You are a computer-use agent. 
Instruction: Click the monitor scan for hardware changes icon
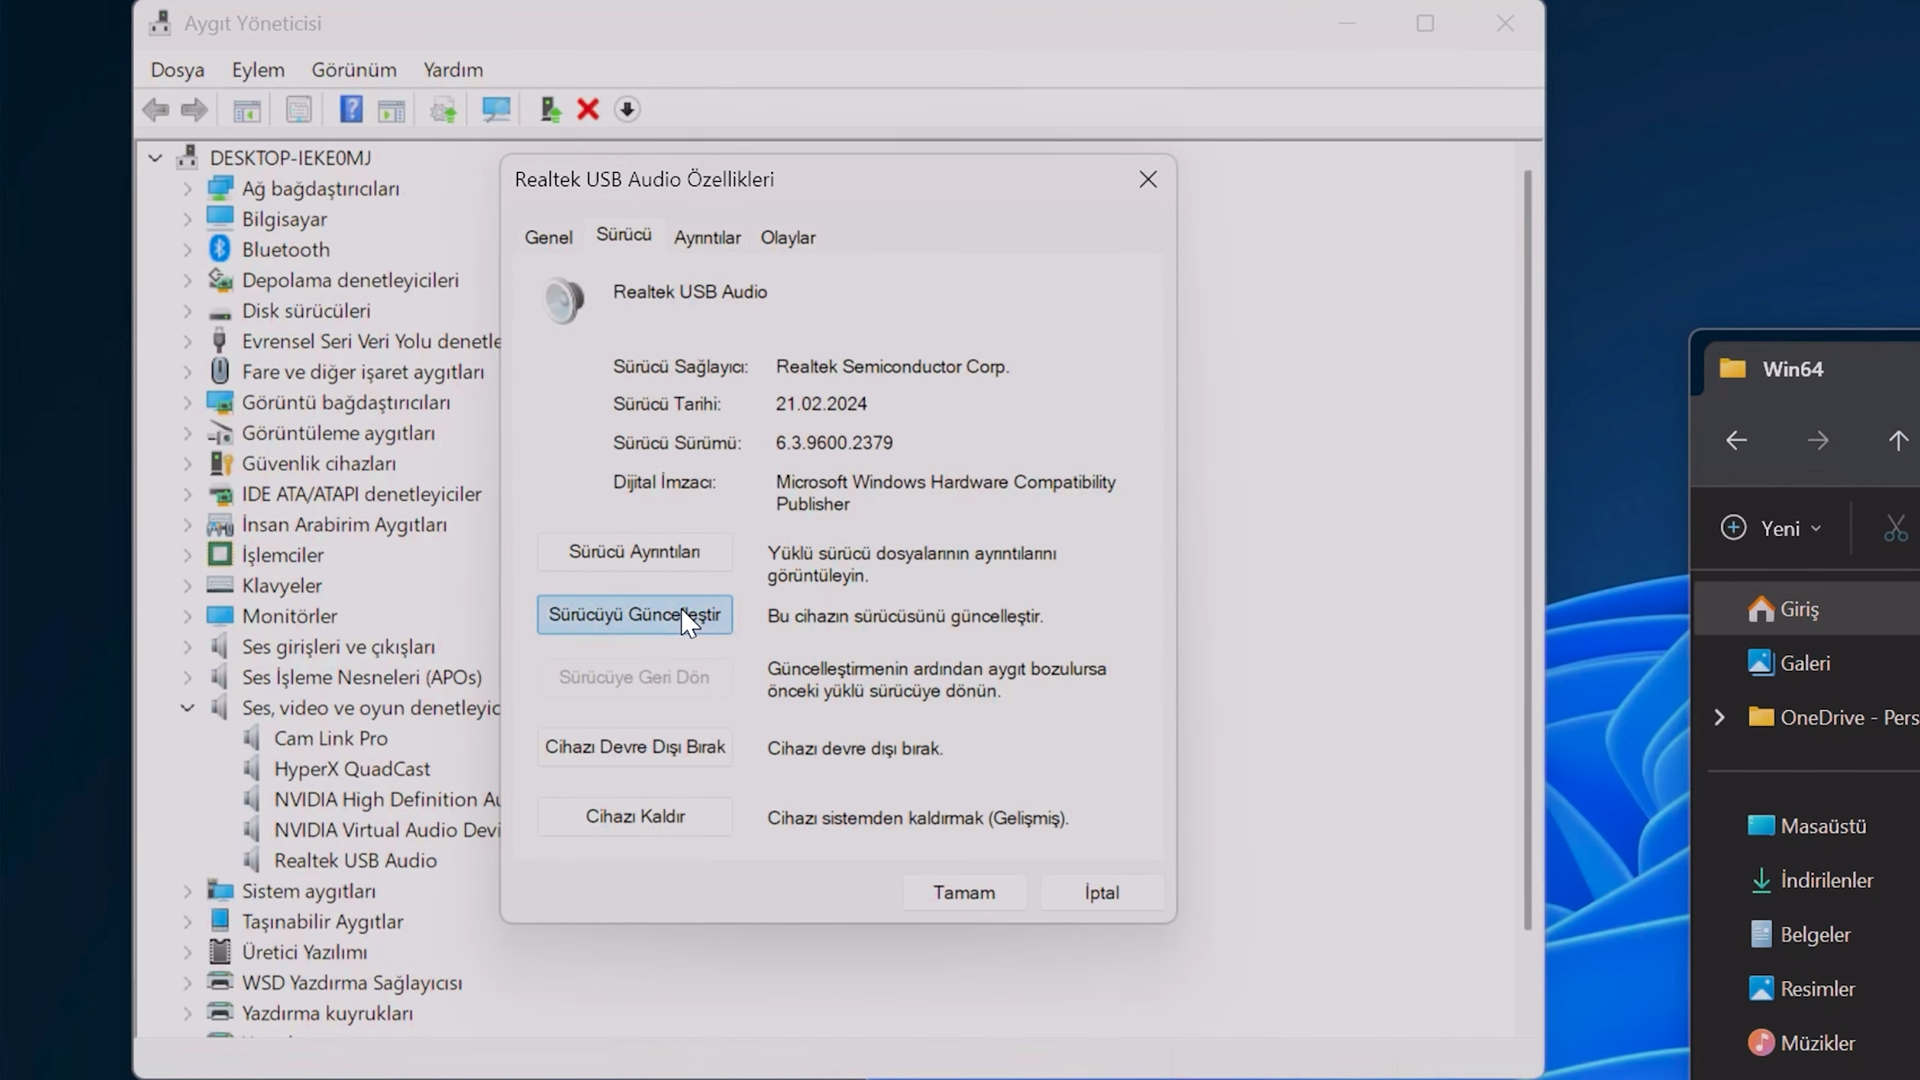496,110
